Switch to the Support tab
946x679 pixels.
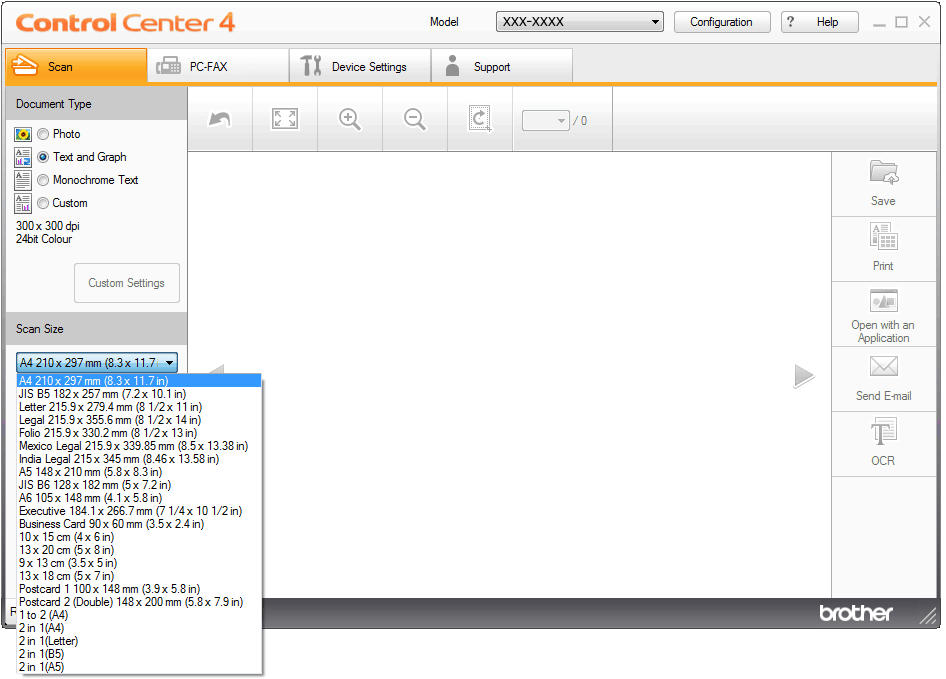point(502,66)
